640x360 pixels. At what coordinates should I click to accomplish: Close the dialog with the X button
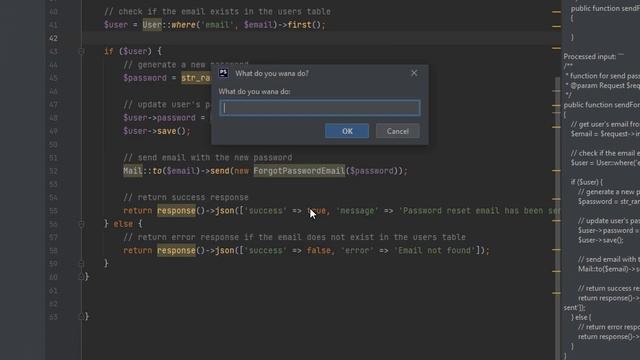[x=414, y=73]
